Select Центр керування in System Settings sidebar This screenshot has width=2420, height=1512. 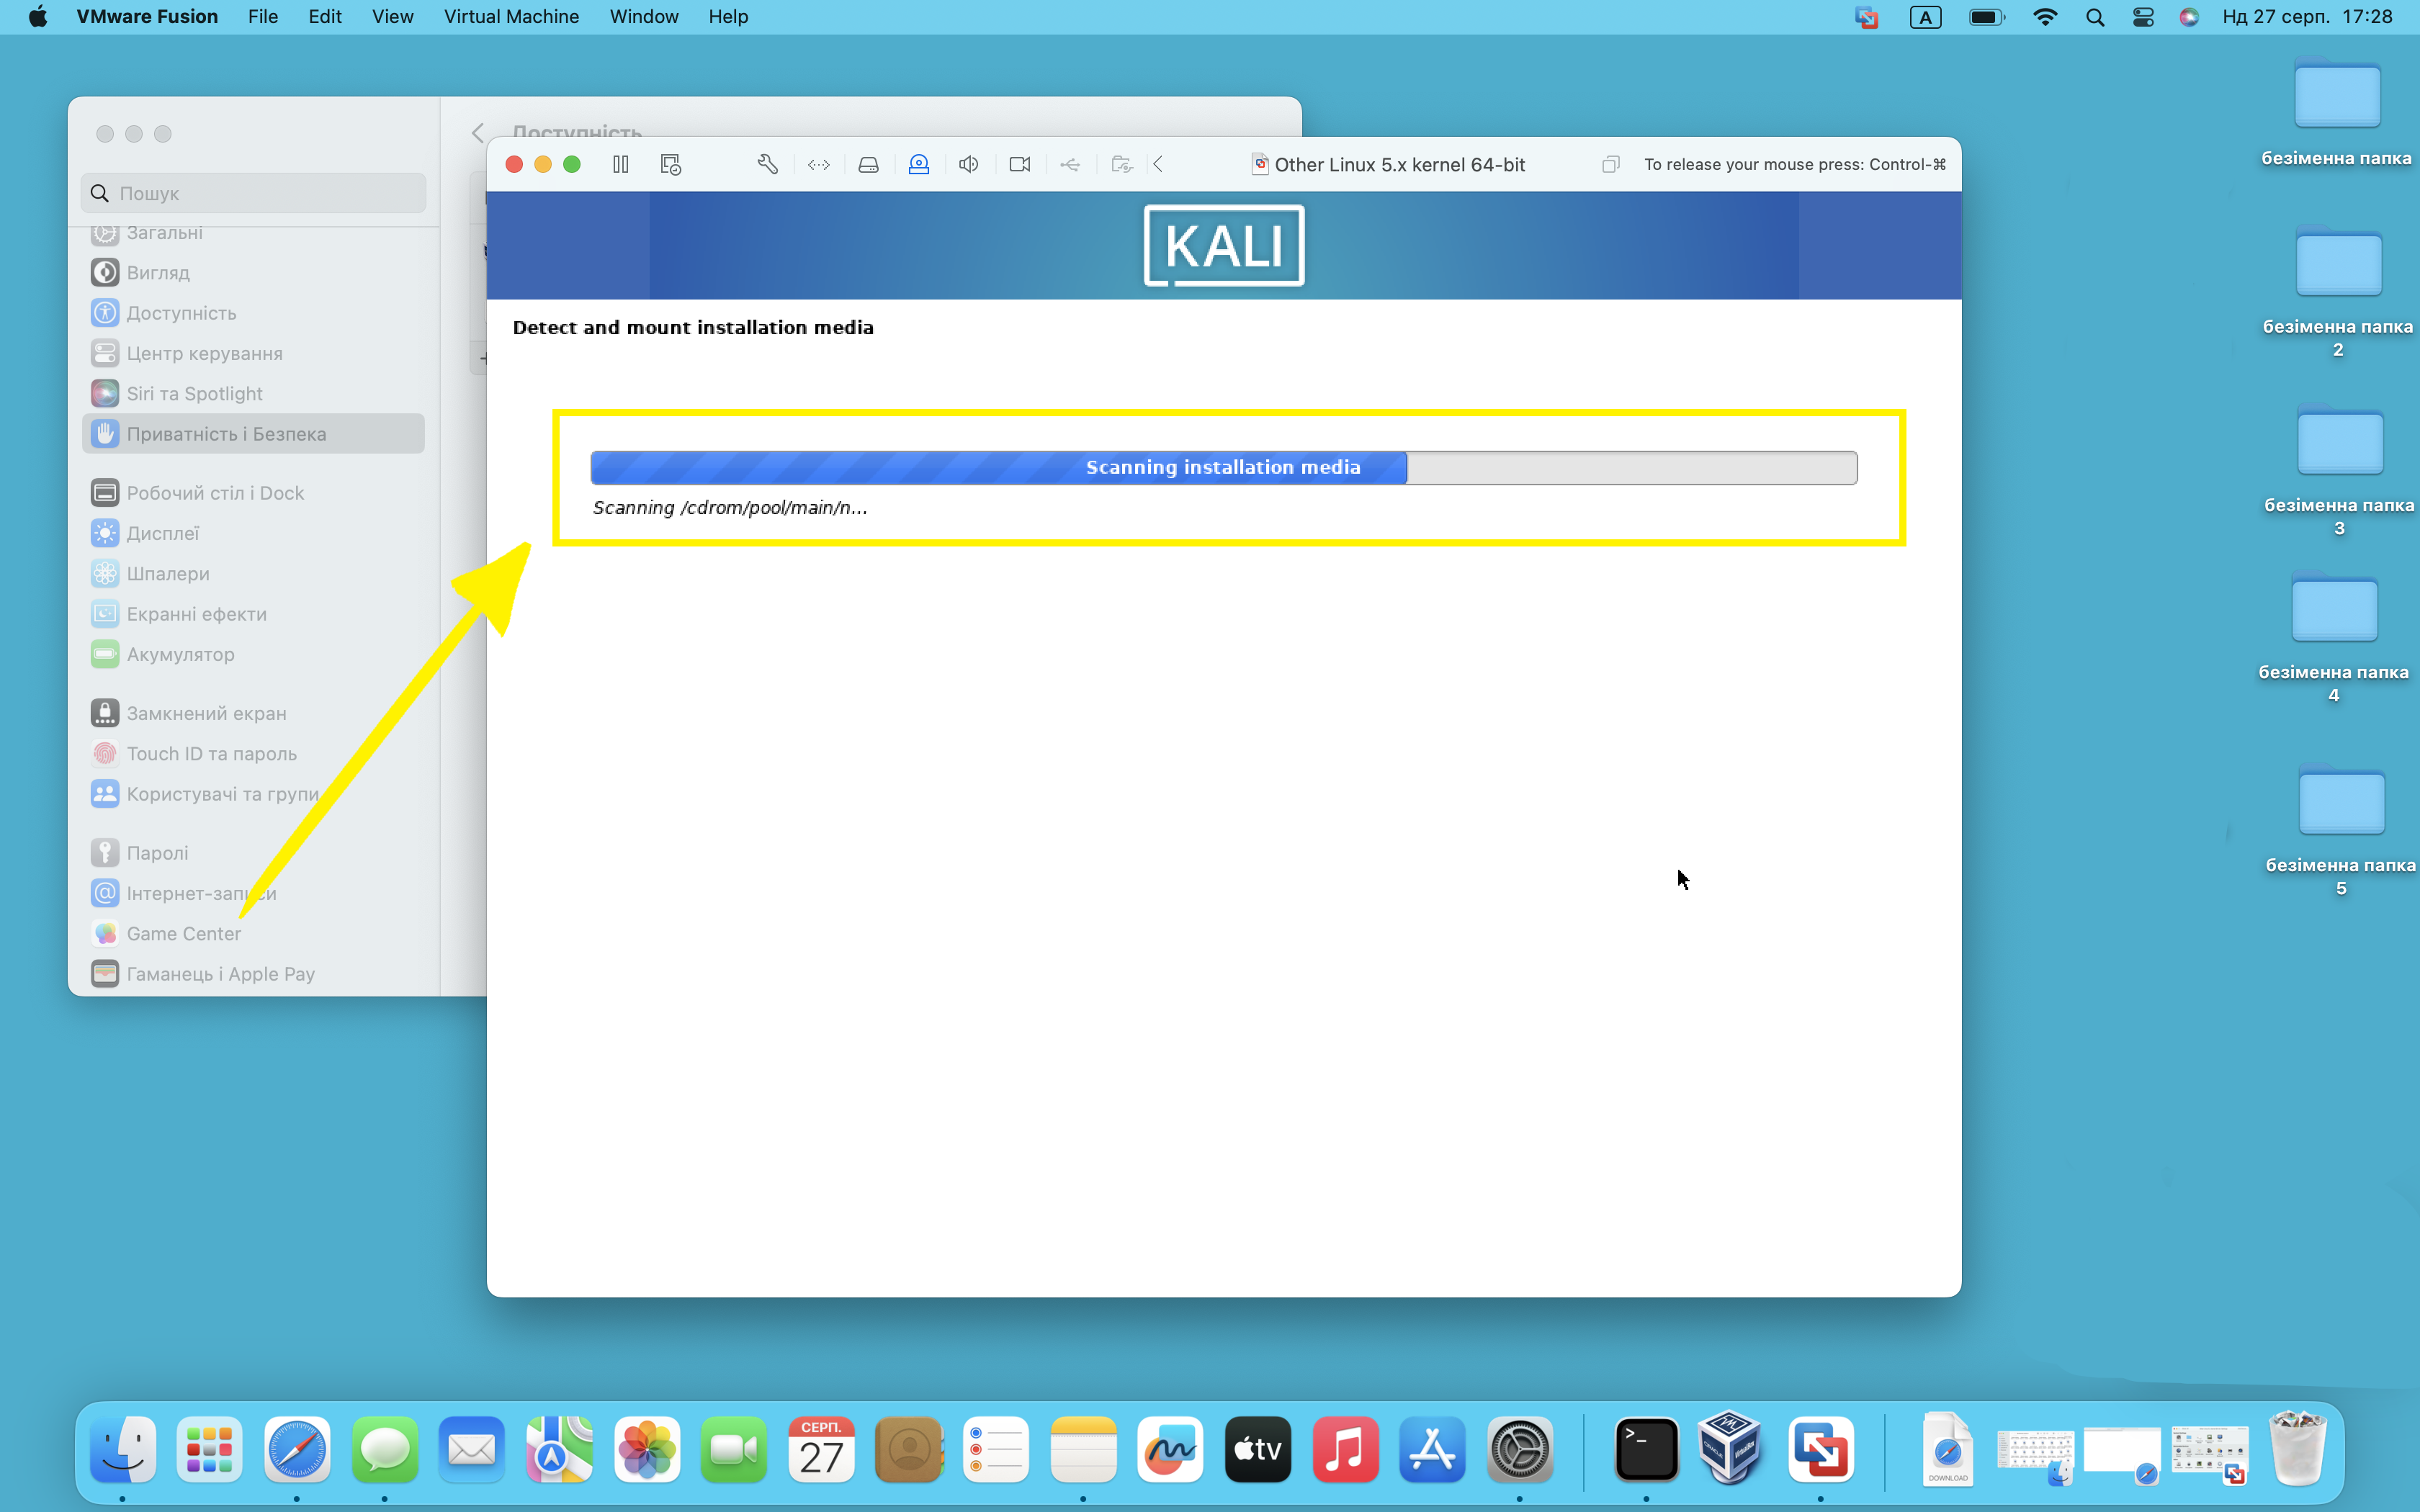tap(253, 353)
